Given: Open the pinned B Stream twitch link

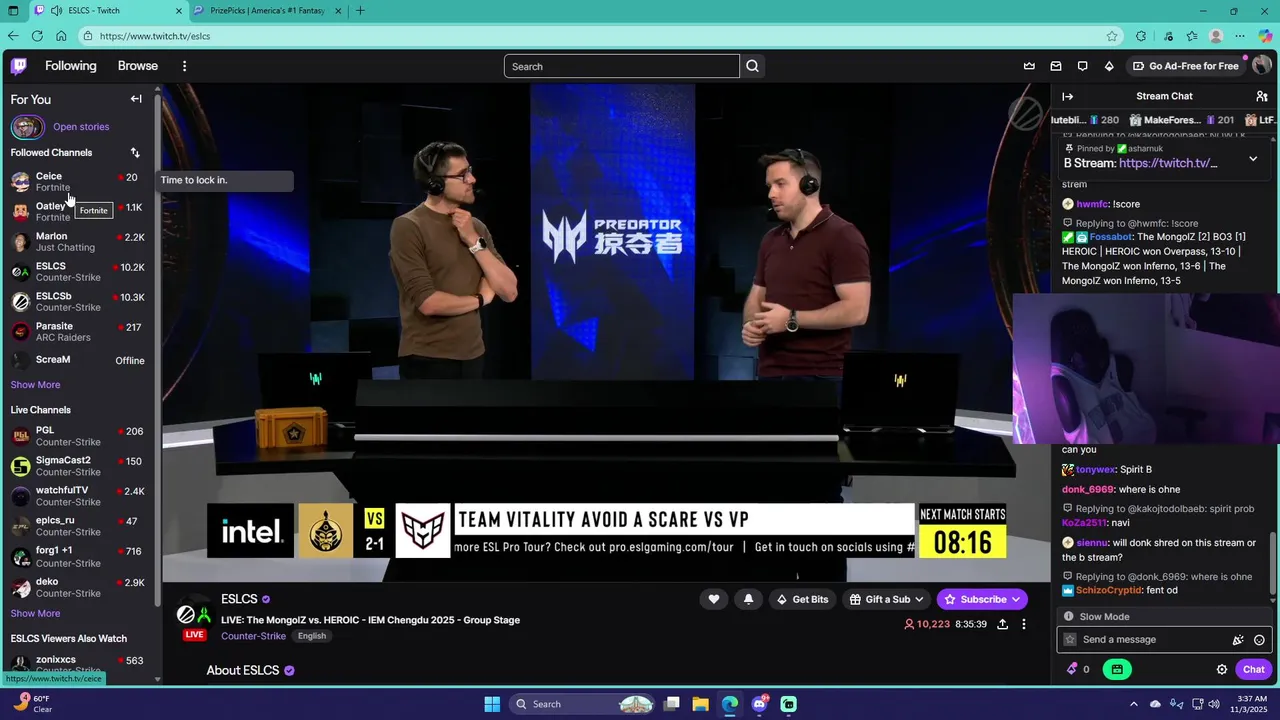Looking at the screenshot, I should click(1168, 163).
